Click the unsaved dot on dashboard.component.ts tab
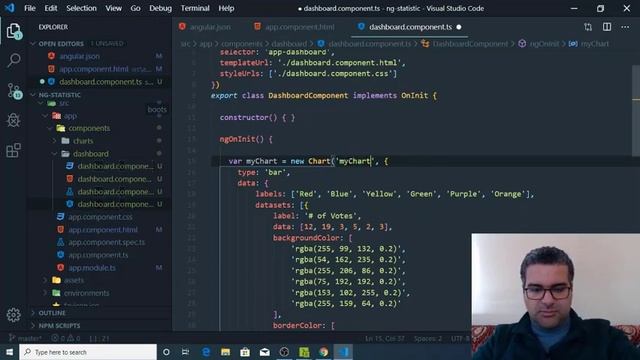The width and height of the screenshot is (640, 360). (x=459, y=27)
